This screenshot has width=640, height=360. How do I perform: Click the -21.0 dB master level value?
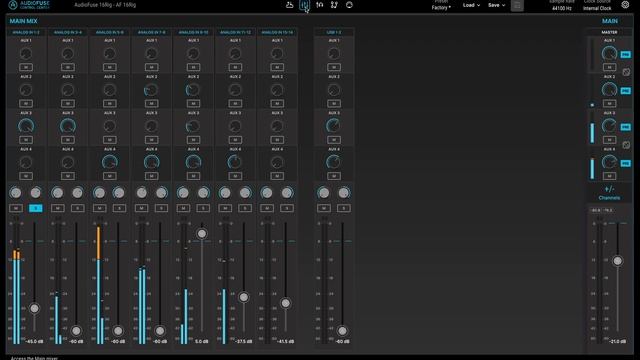click(618, 341)
